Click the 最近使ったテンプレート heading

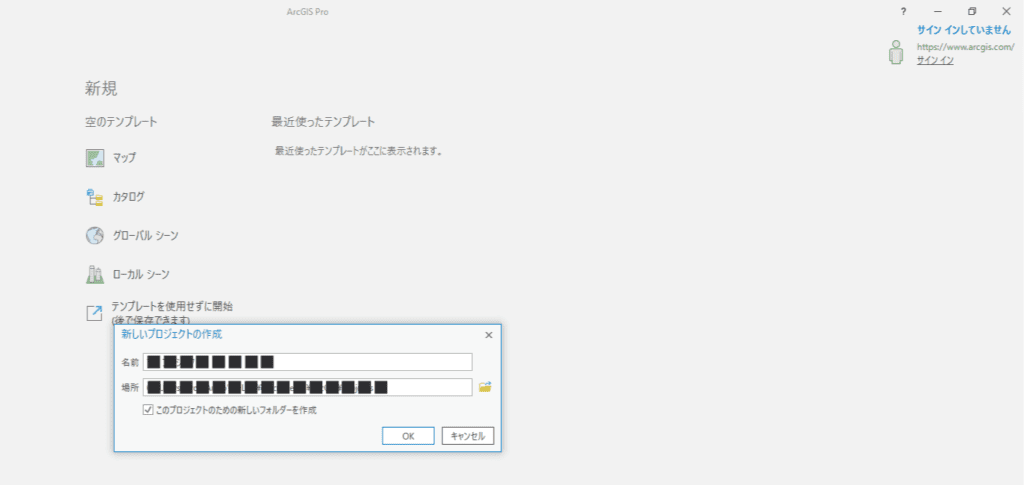tap(323, 122)
